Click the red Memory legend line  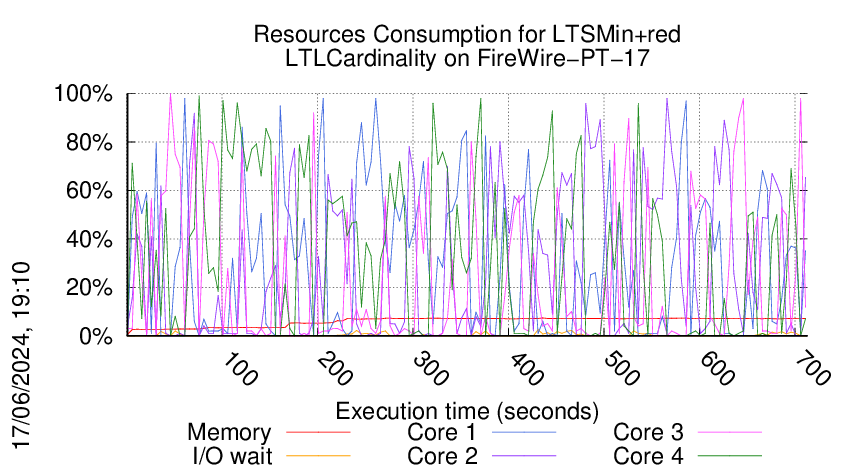coord(318,433)
